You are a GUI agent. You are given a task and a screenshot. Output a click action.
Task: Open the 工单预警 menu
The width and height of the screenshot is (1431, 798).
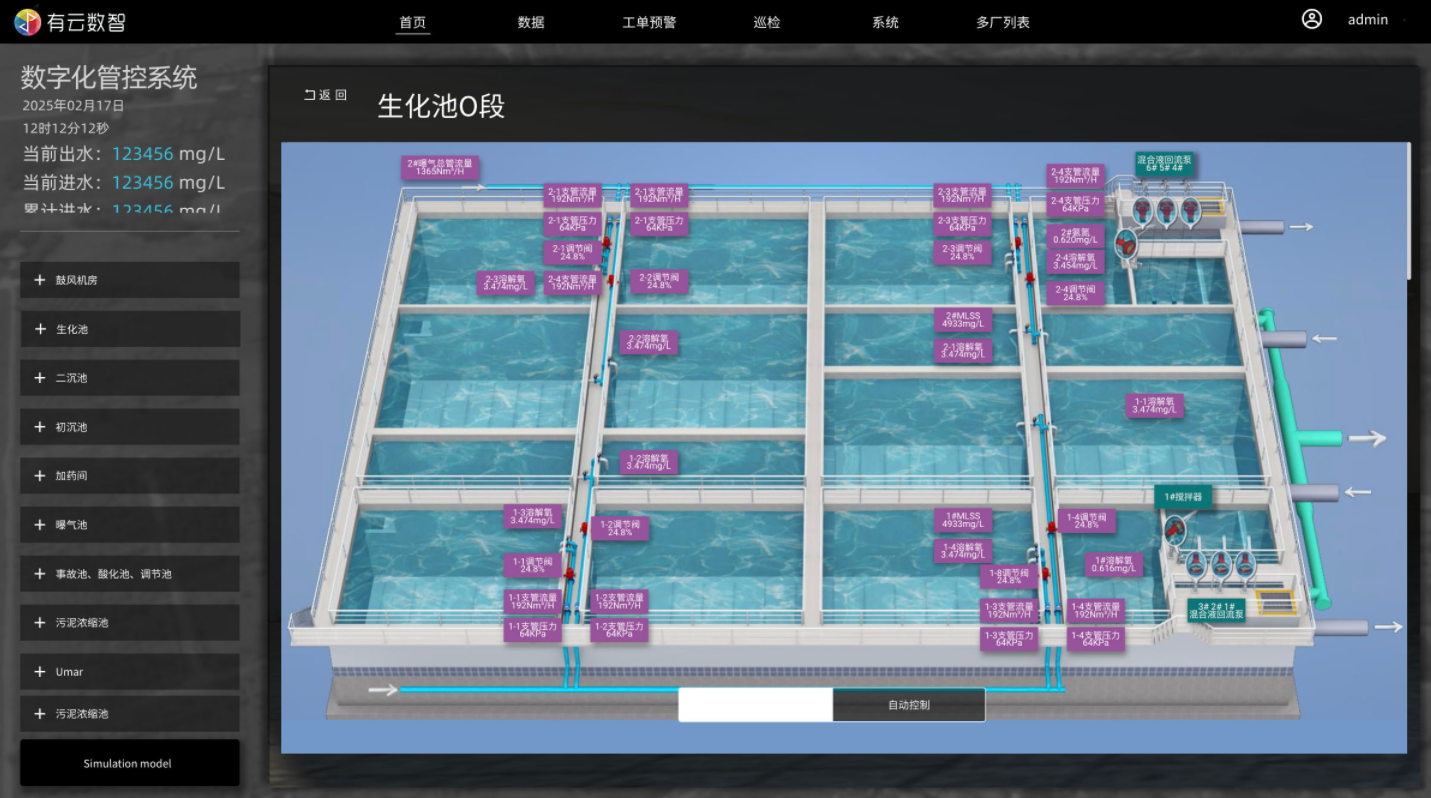pyautogui.click(x=649, y=22)
